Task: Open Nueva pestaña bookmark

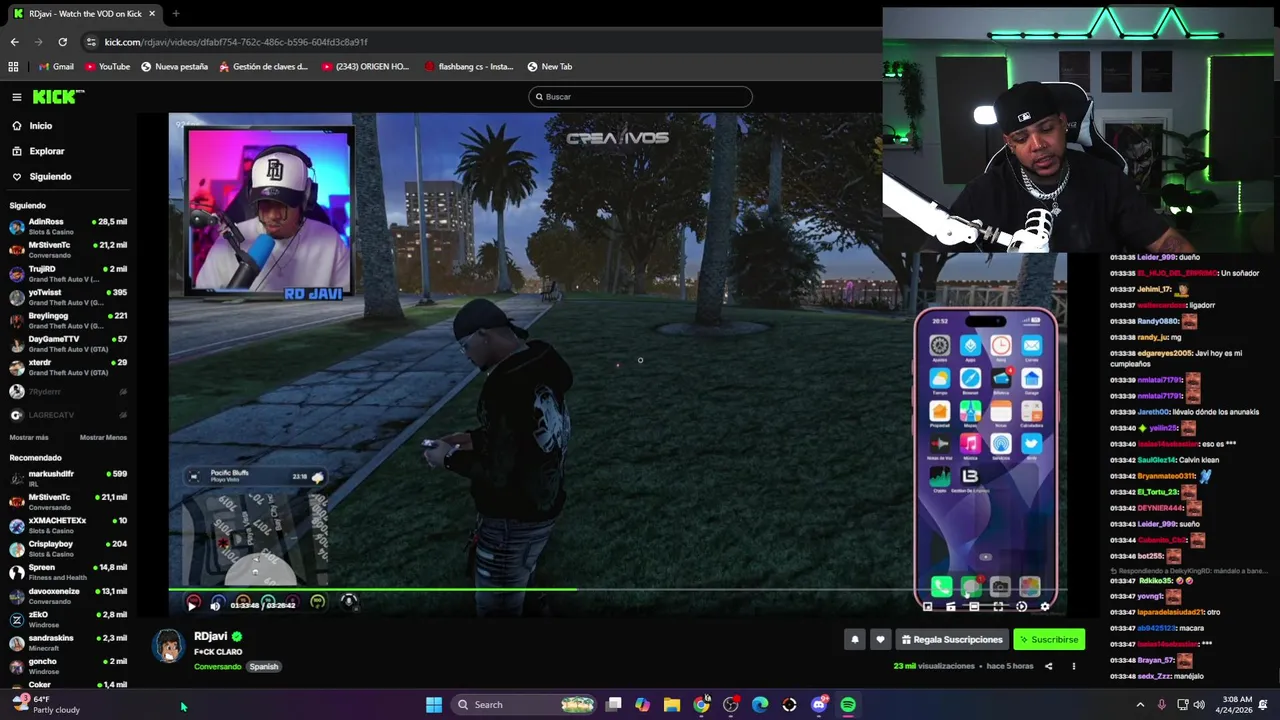Action: (174, 67)
